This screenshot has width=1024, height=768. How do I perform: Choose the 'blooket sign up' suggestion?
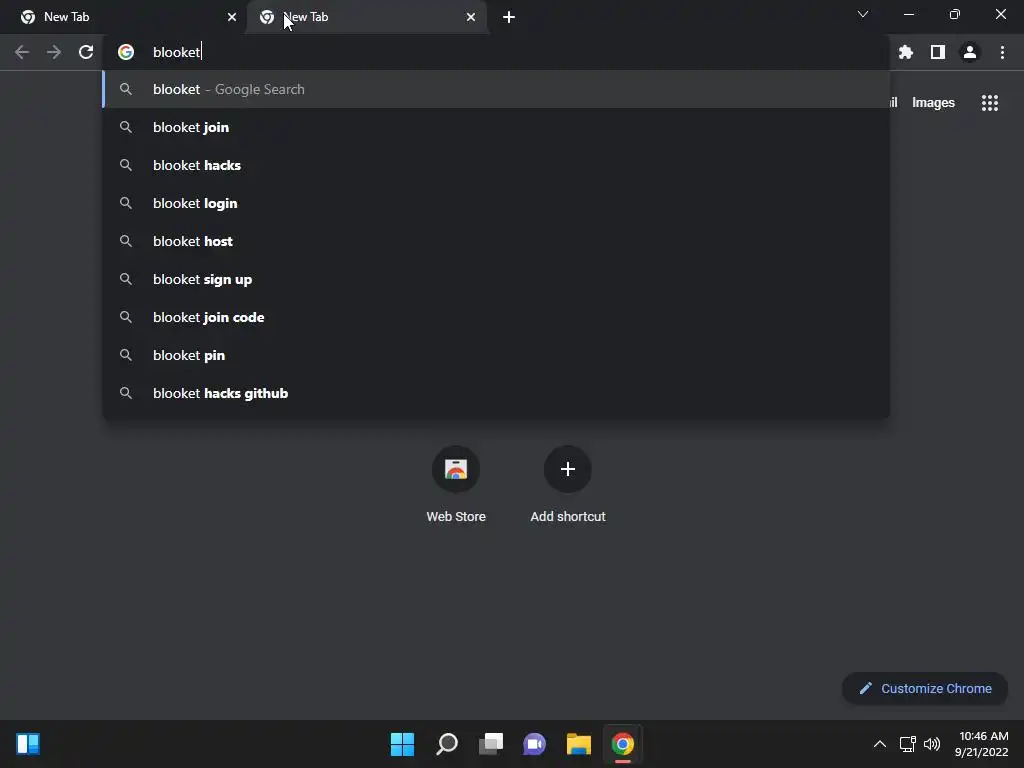point(496,279)
